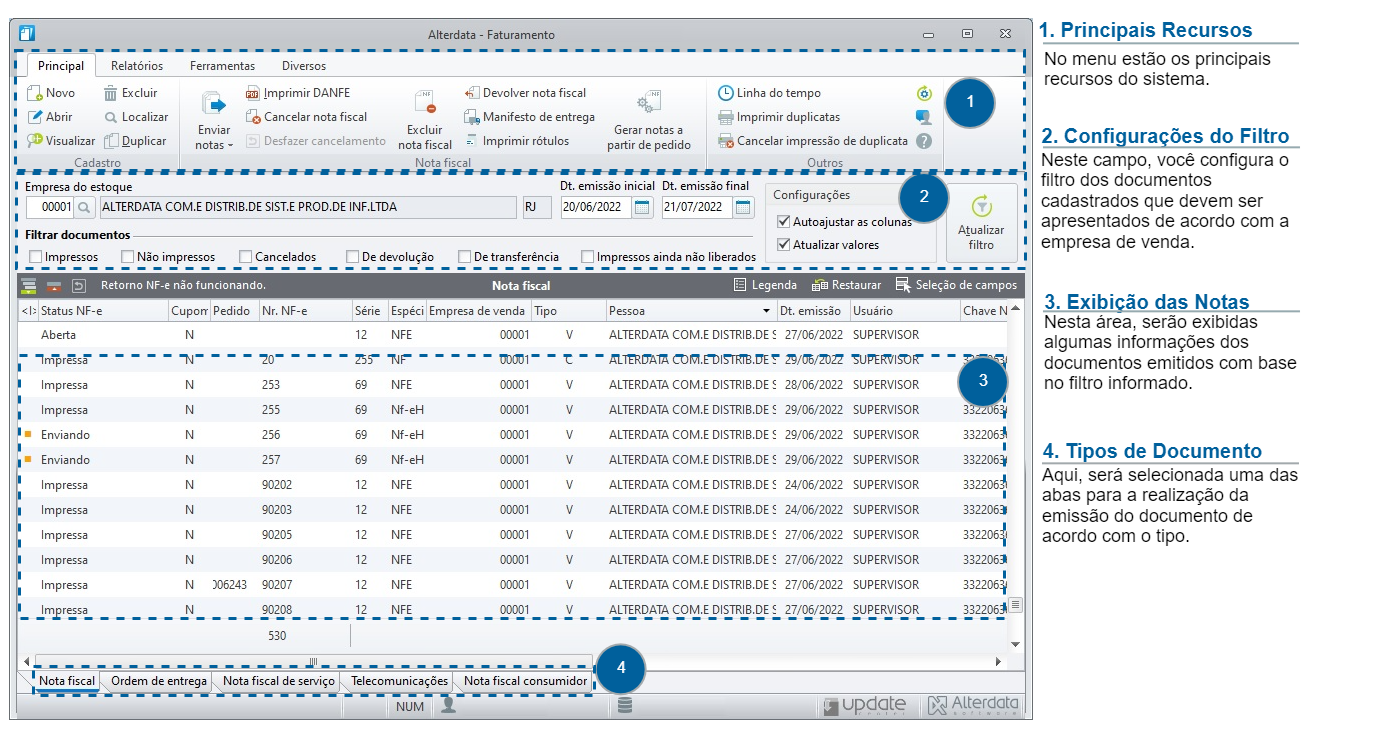
Task: Click the Dt. emissão final date field
Action: click(x=697, y=207)
